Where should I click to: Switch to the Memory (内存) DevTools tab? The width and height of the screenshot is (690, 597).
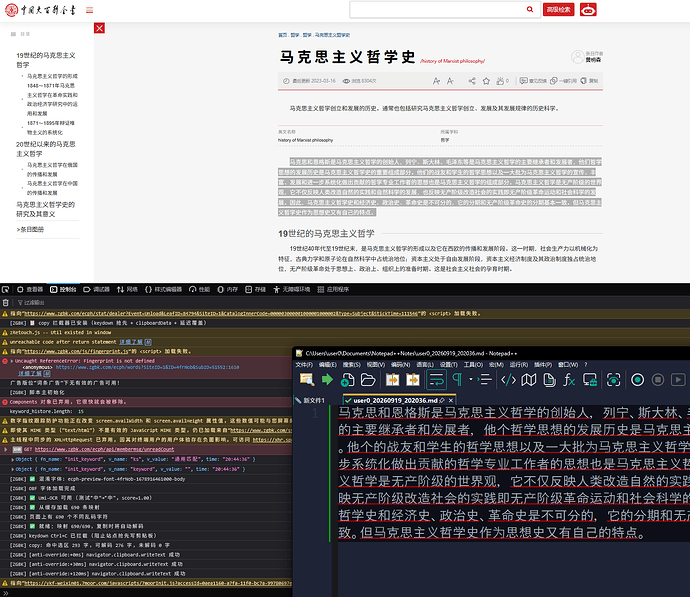point(228,289)
